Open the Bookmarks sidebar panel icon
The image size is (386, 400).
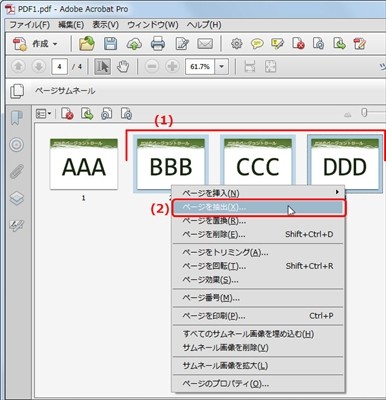pyautogui.click(x=17, y=118)
